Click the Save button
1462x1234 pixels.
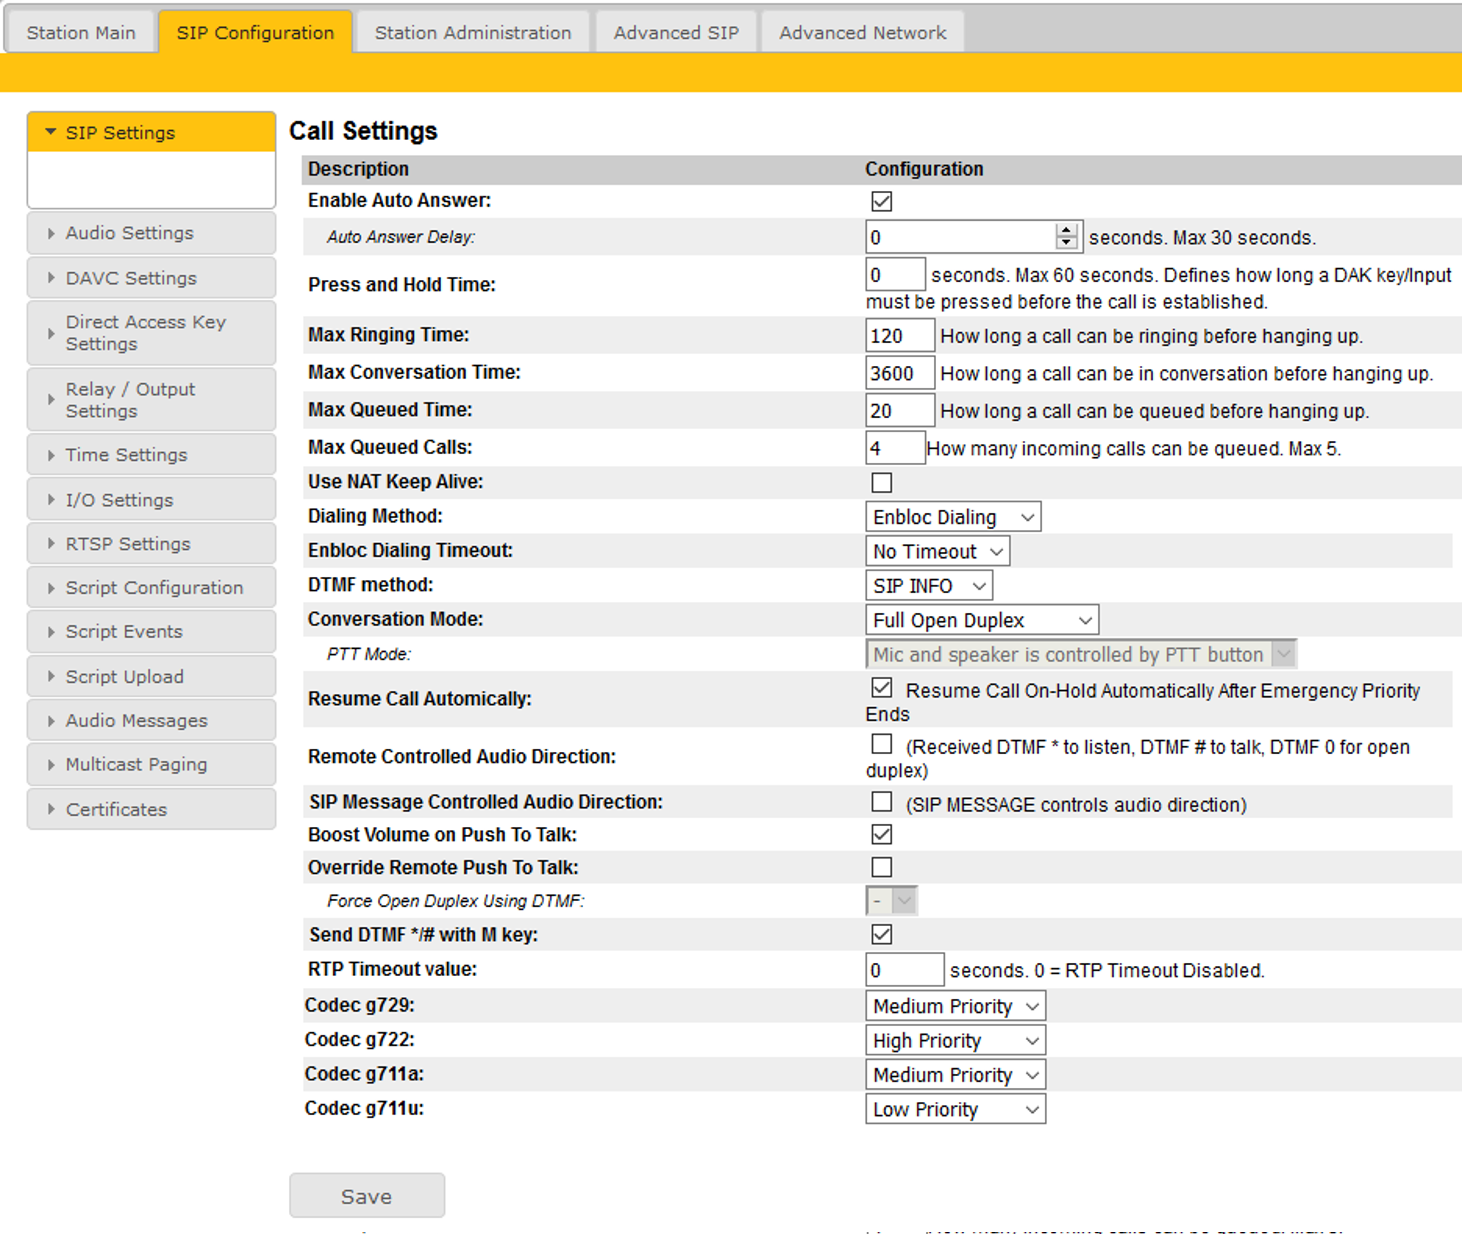tap(367, 1196)
